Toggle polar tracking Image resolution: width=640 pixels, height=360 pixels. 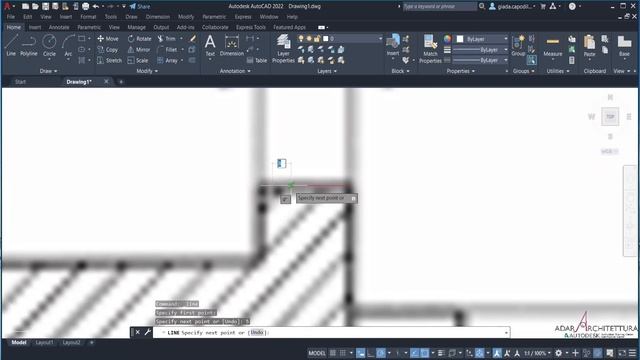coord(381,353)
